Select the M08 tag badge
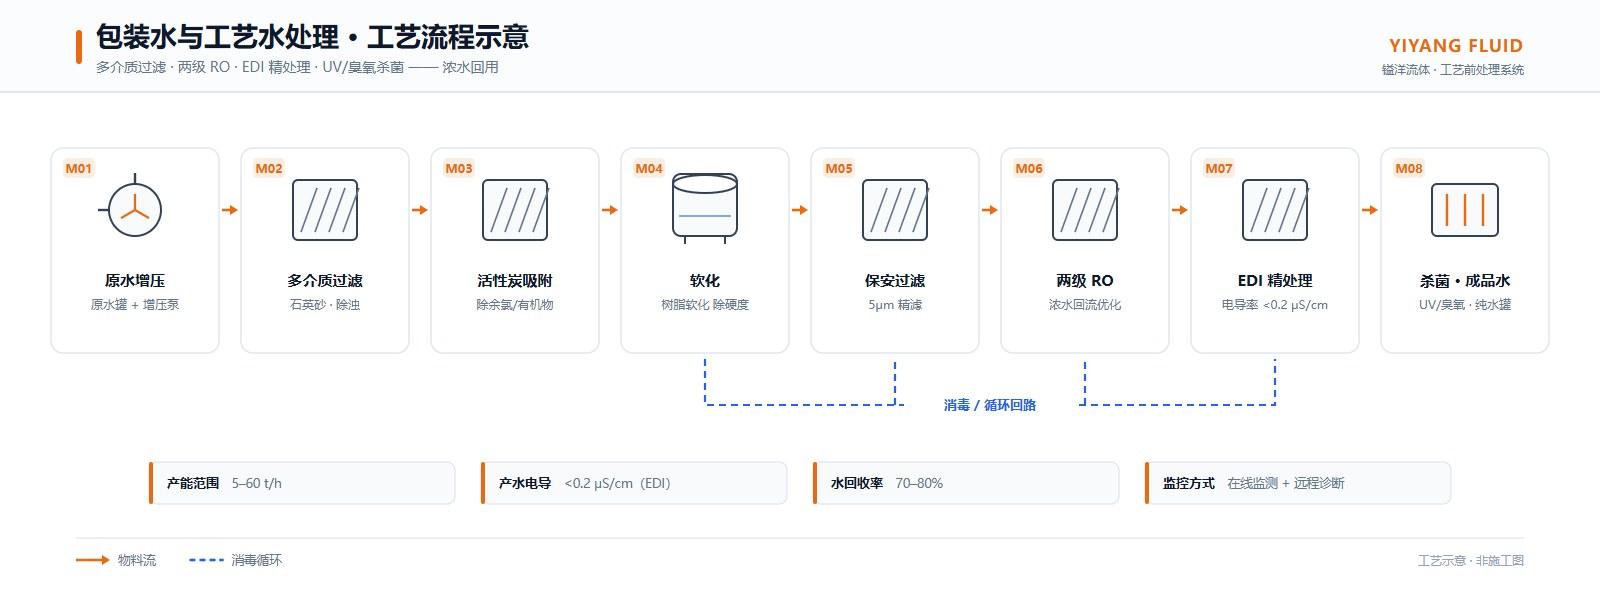 pyautogui.click(x=1409, y=168)
